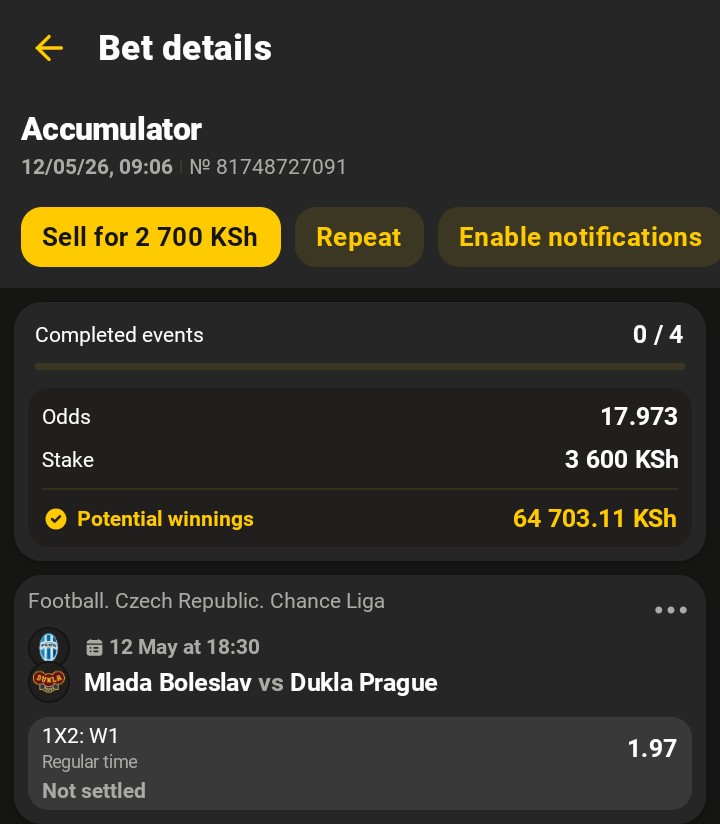Tap the yellow checkmark beside Potential winnings

click(56, 519)
